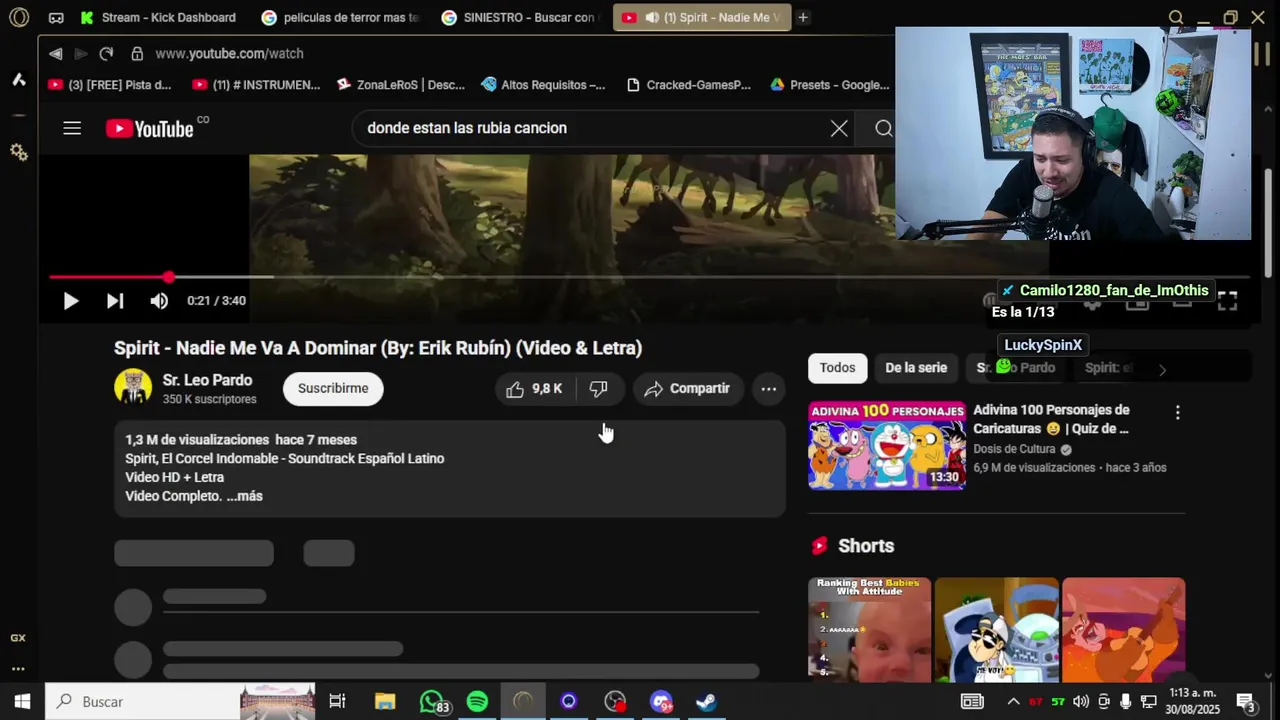Open the ZonaLeRoS bookmark
Image resolution: width=1280 pixels, height=720 pixels.
pyautogui.click(x=401, y=85)
